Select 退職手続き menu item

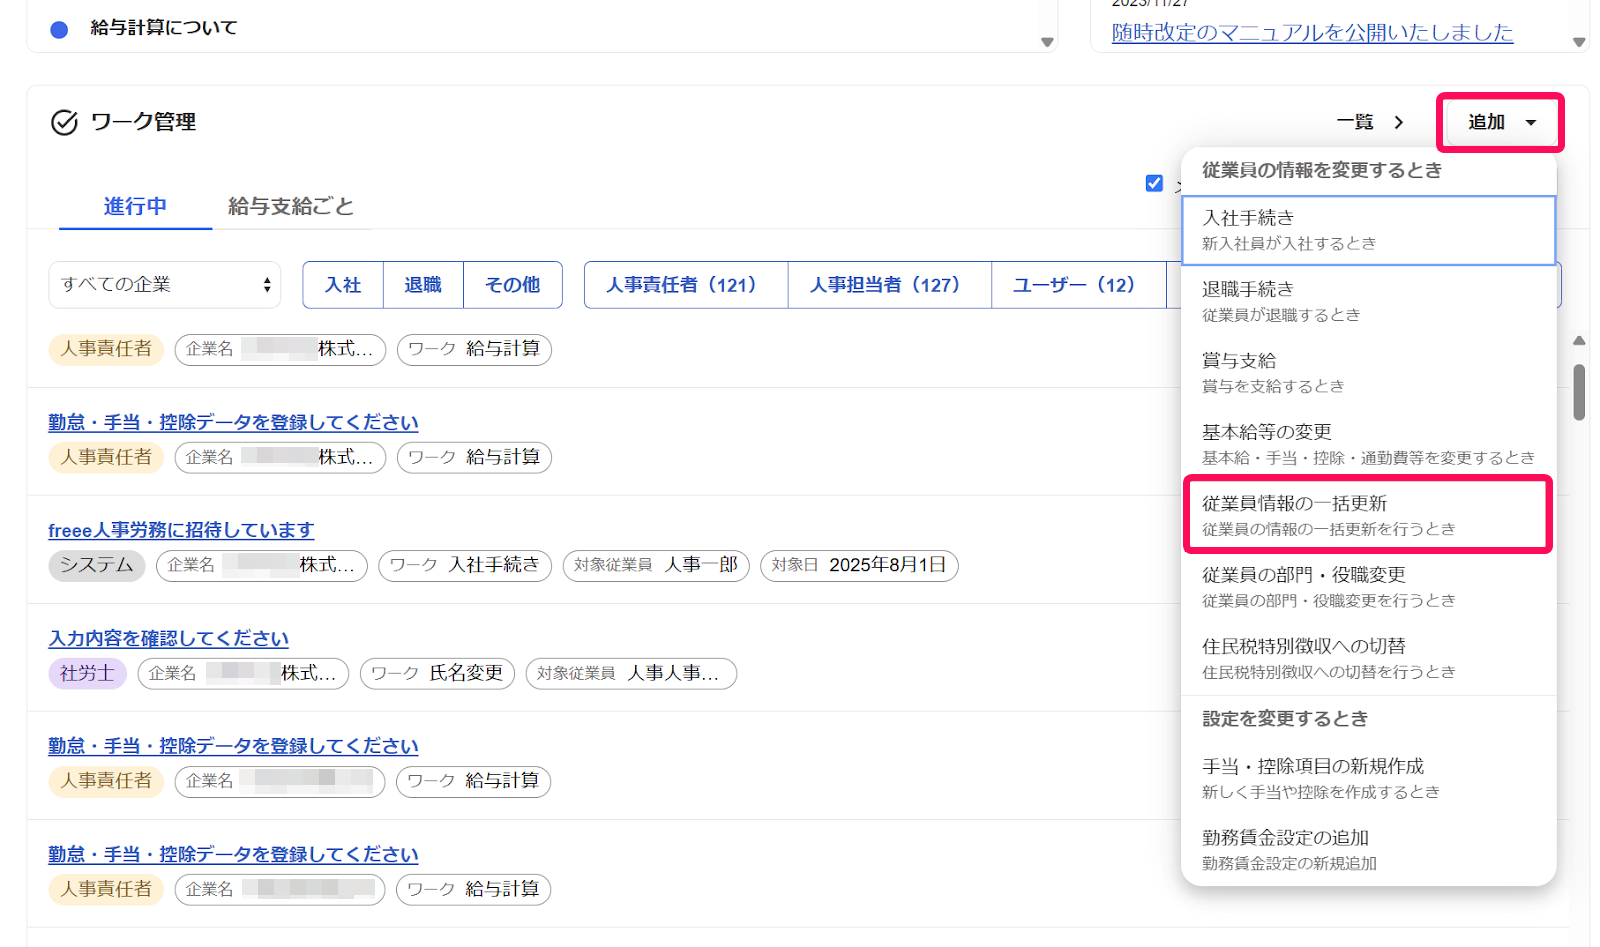coord(1368,301)
